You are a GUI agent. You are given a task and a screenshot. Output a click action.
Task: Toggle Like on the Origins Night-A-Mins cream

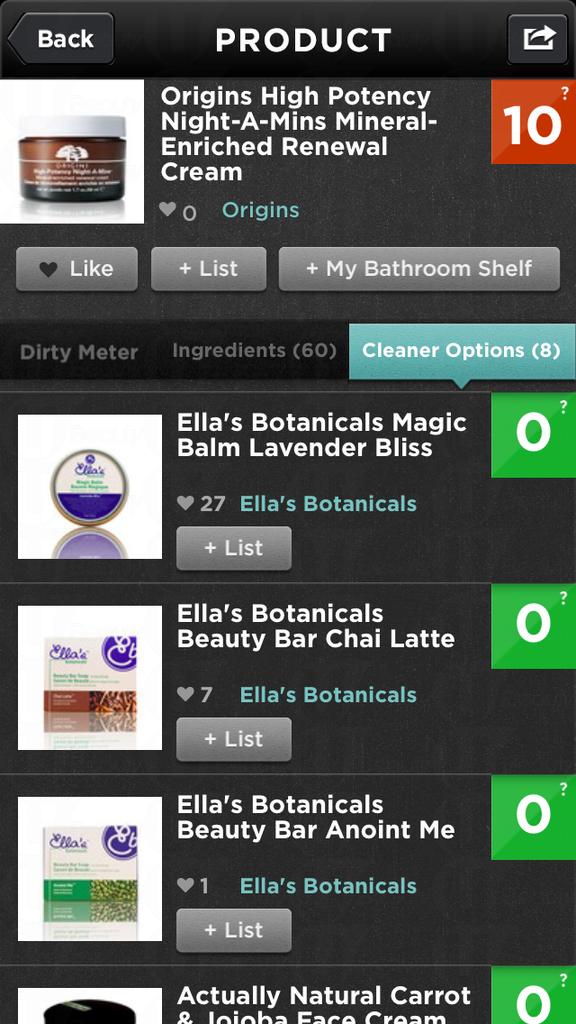pos(77,268)
